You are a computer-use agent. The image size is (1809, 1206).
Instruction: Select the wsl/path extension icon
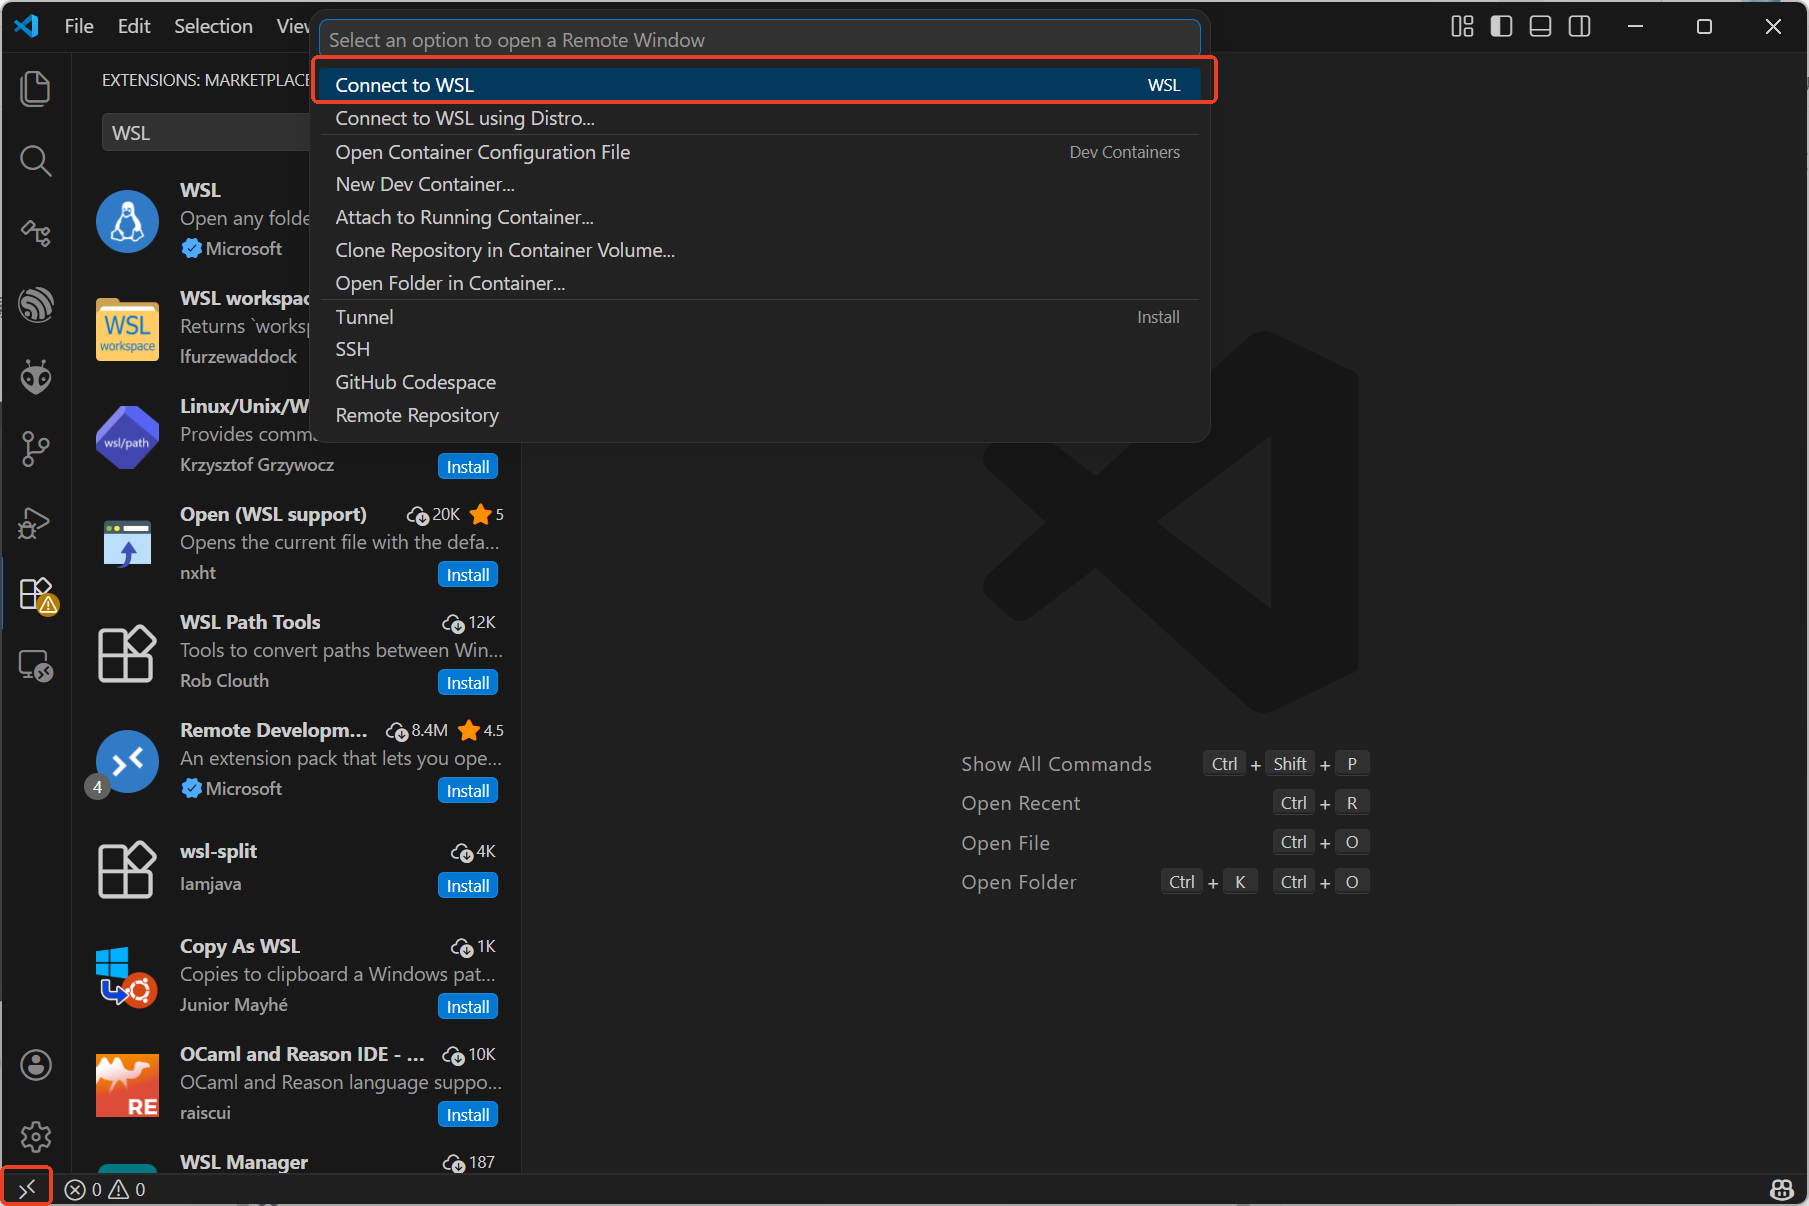127,437
